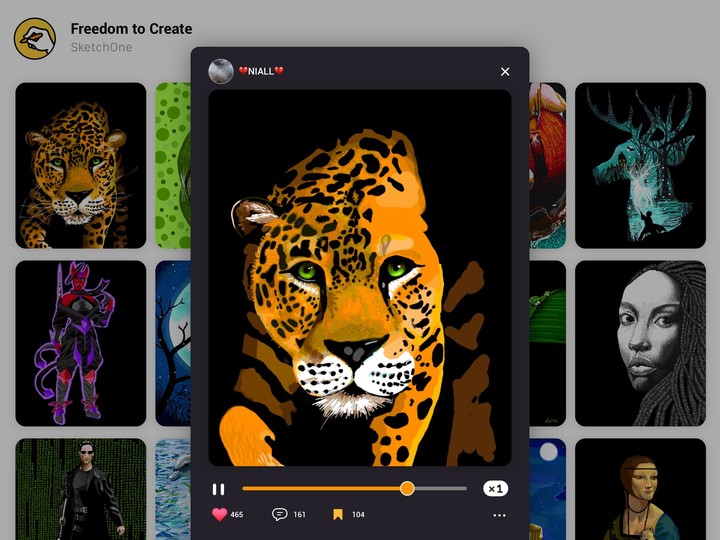Click the unplayed gray part of the progress bar
This screenshot has width=720, height=540.
[441, 489]
